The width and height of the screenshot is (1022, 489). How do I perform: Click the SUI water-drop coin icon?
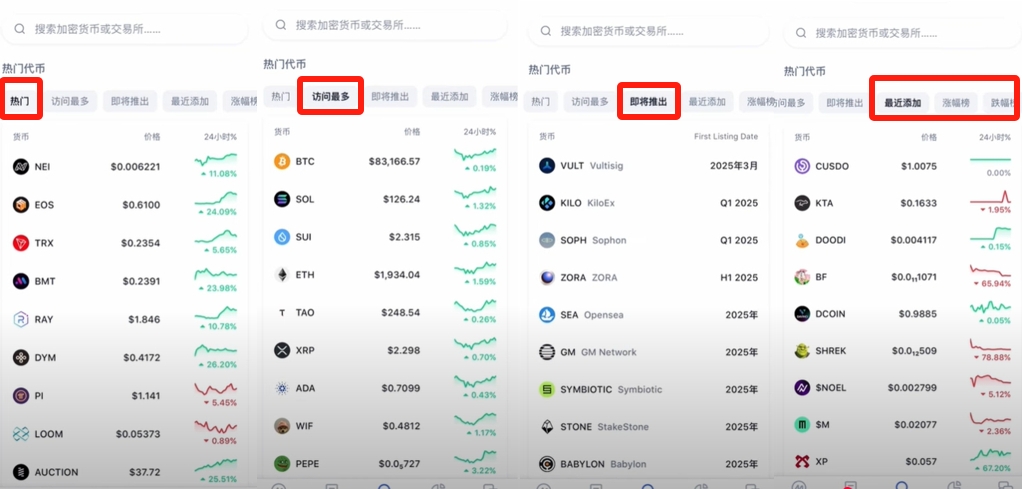[281, 237]
